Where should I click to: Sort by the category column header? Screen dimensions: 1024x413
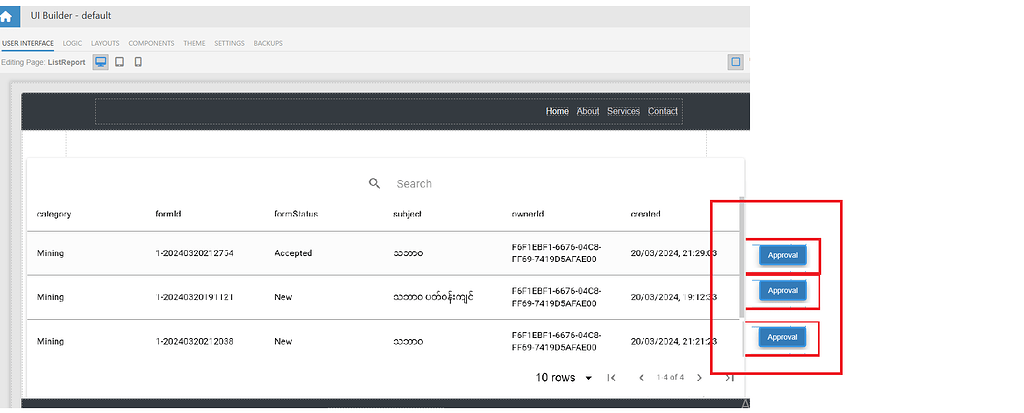[54, 214]
